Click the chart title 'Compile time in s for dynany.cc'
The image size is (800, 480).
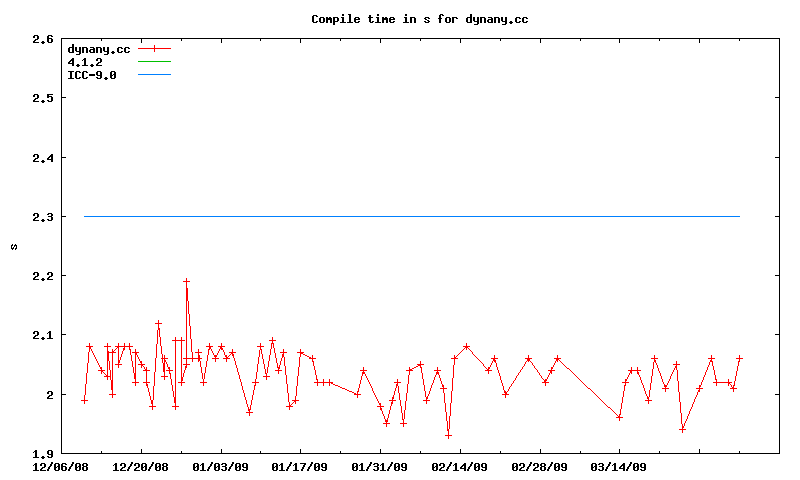pos(419,19)
